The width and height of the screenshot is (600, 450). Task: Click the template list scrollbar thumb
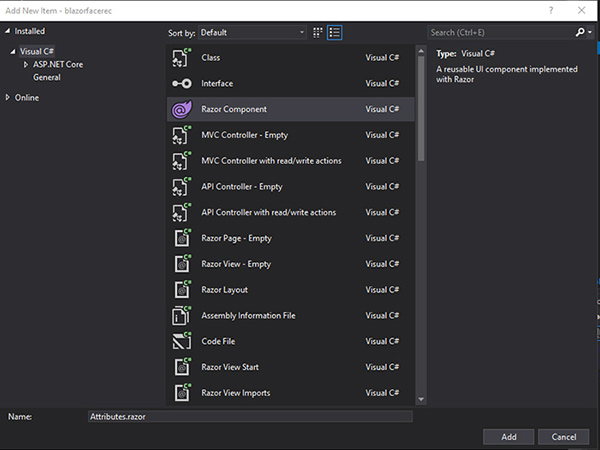tap(421, 109)
